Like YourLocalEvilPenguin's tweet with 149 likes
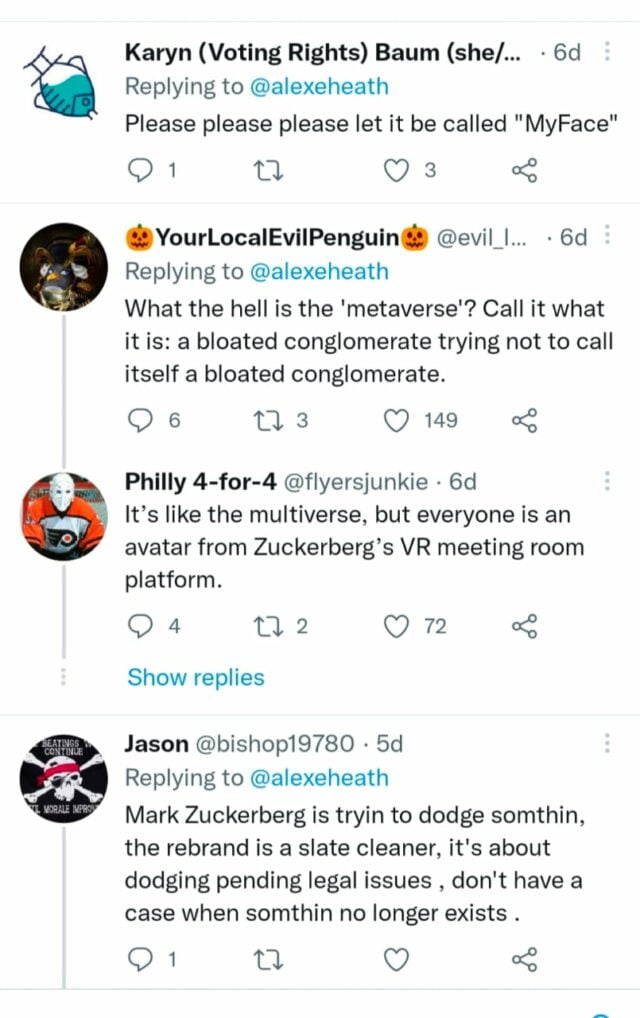This screenshot has width=640, height=1018. point(398,421)
